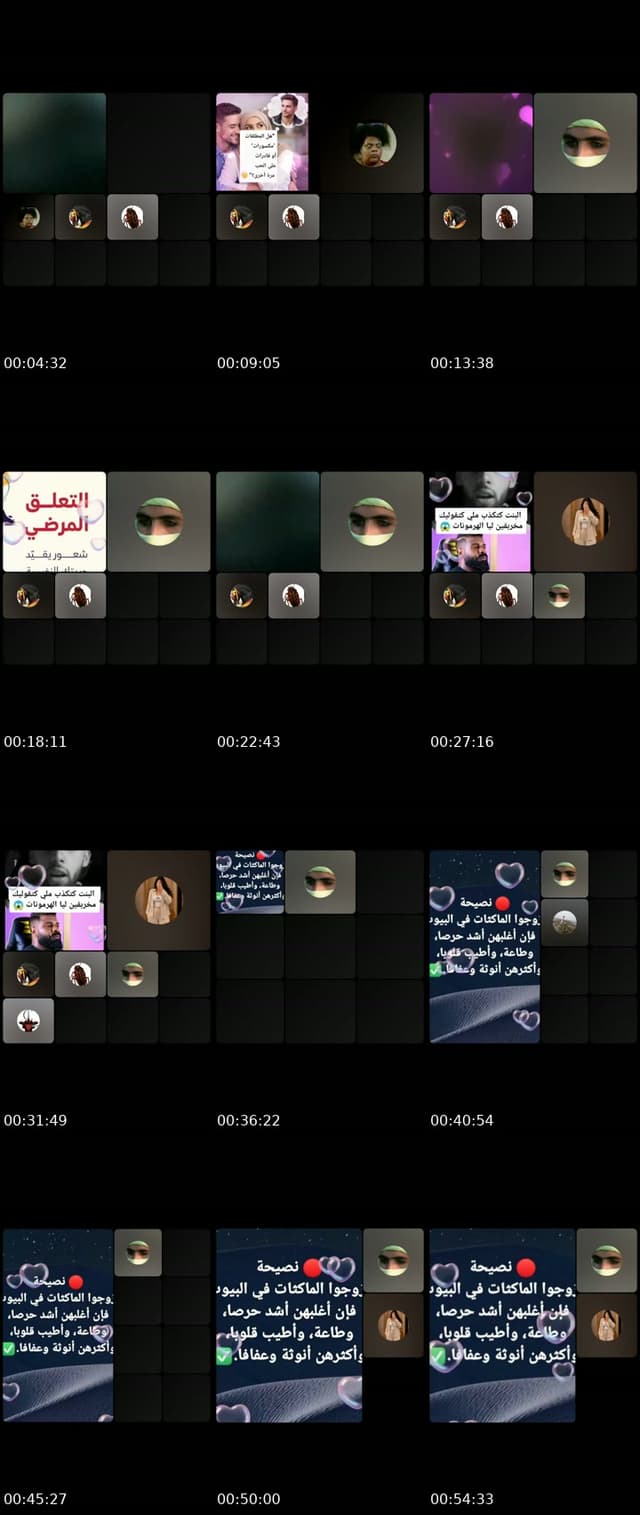This screenshot has width=640, height=1515.
Task: Click the 00:36:22 timestamp label
Action: pyautogui.click(x=249, y=1120)
